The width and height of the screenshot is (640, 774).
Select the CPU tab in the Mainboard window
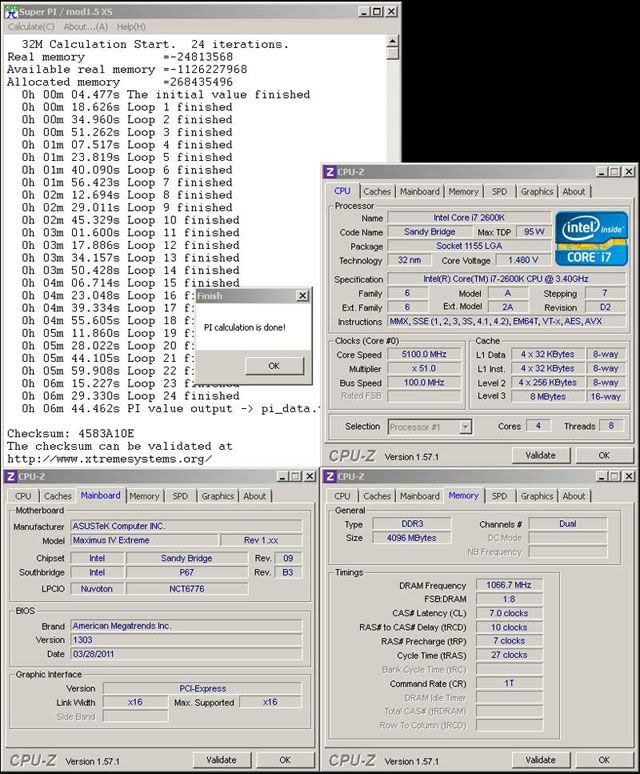pos(23,496)
